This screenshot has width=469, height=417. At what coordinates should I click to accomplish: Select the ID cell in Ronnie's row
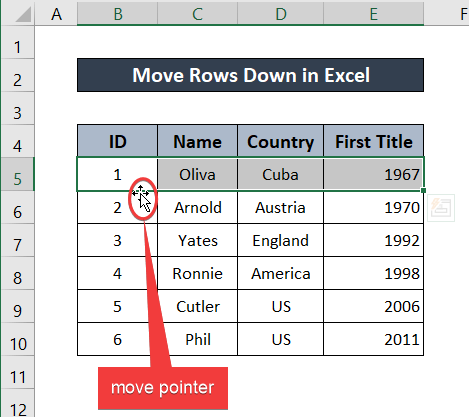(117, 273)
